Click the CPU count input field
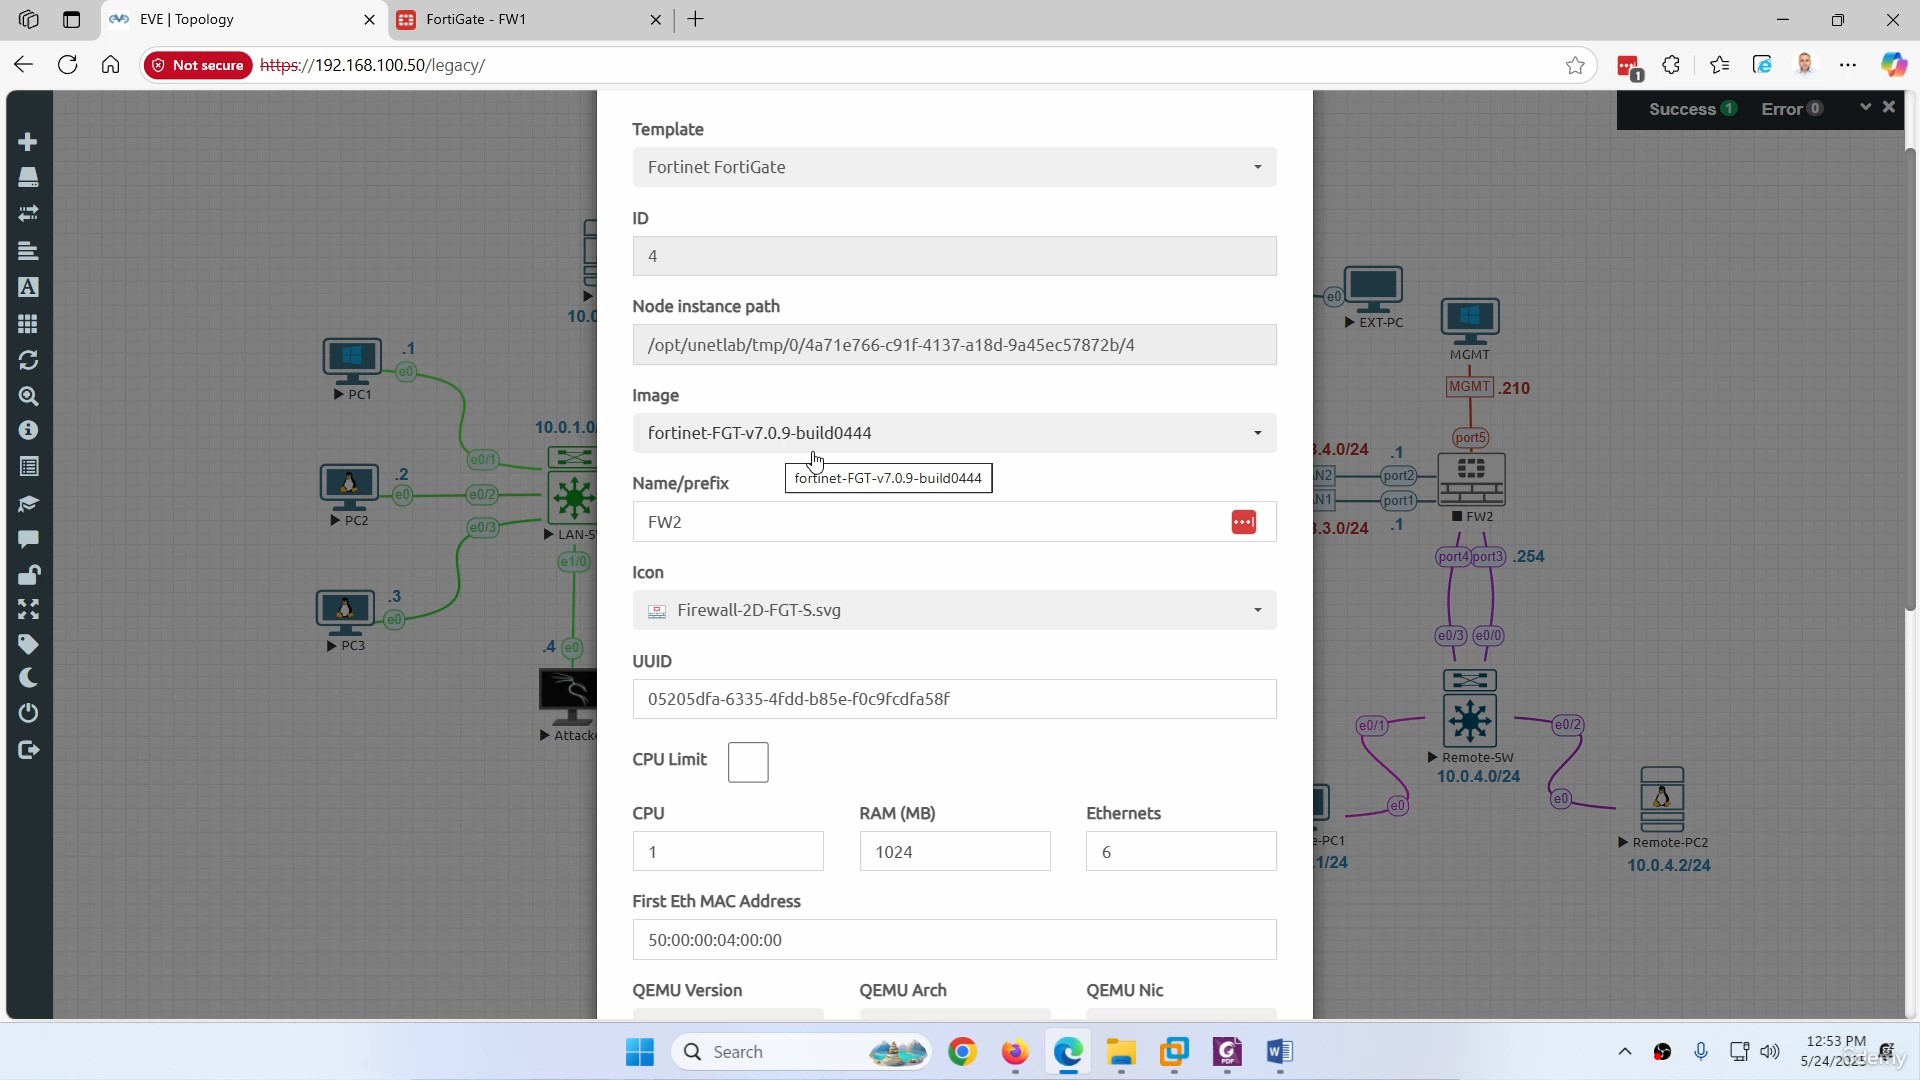The height and width of the screenshot is (1080, 1920). tap(727, 852)
